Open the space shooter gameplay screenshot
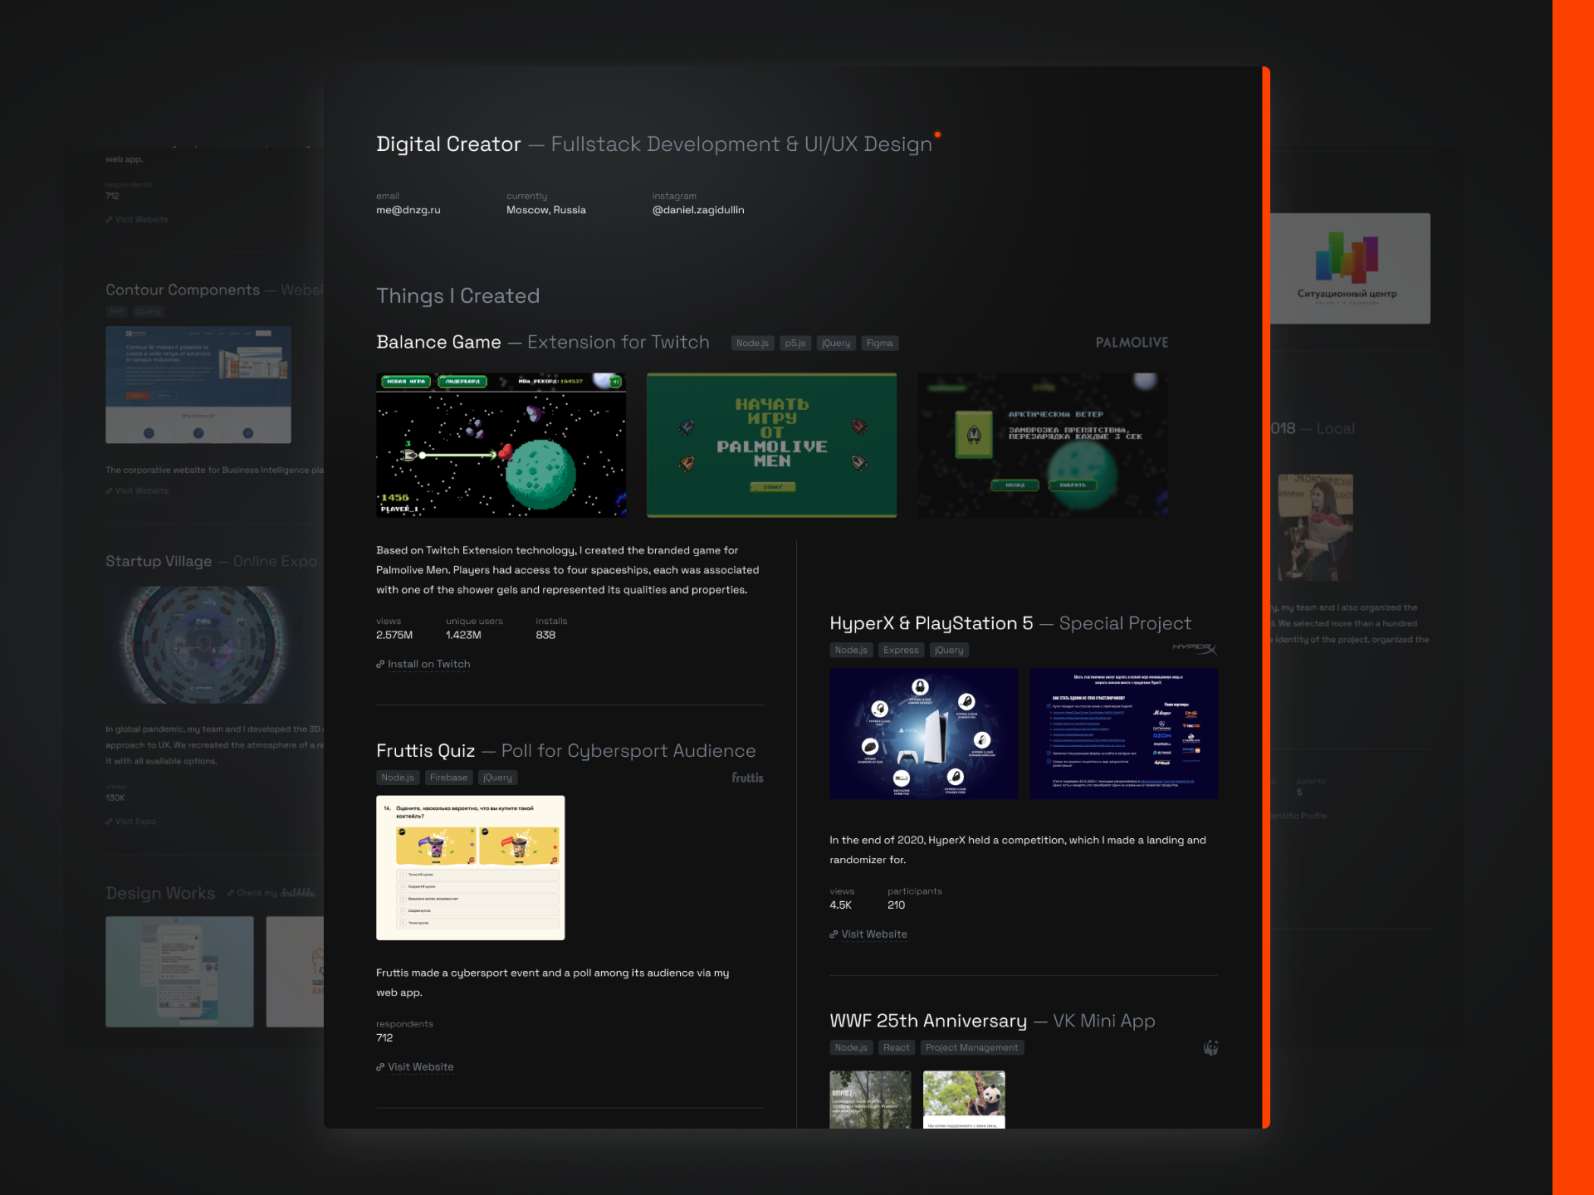 point(501,445)
